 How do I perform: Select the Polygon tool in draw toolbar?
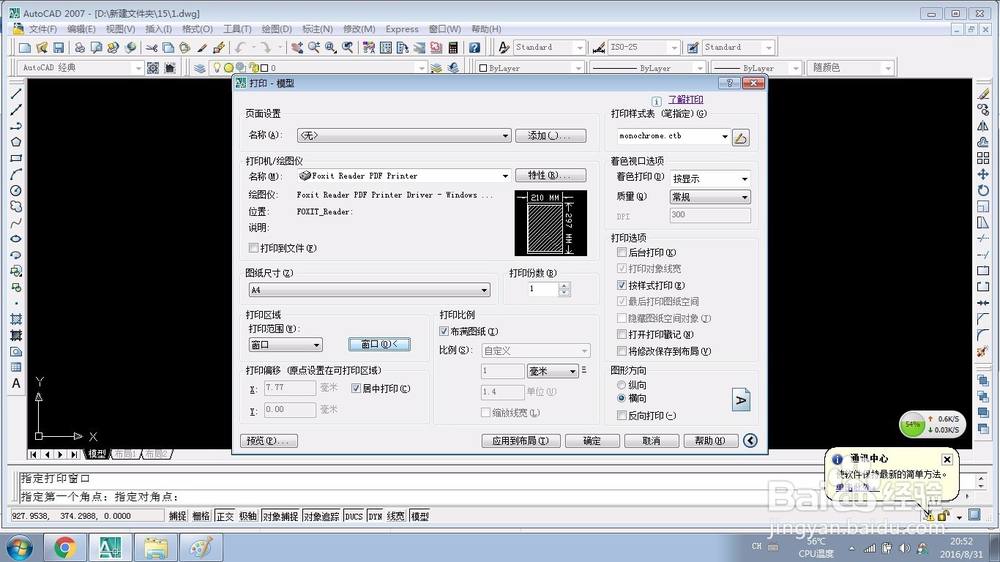[16, 142]
